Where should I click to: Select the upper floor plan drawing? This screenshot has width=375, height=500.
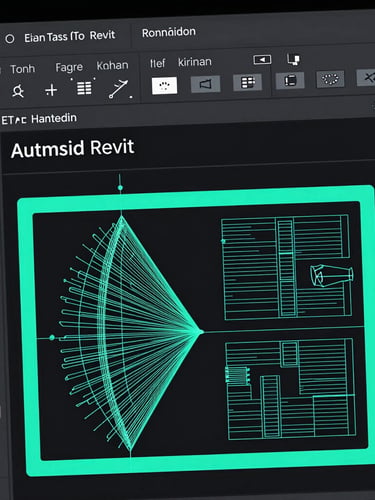pyautogui.click(x=286, y=268)
